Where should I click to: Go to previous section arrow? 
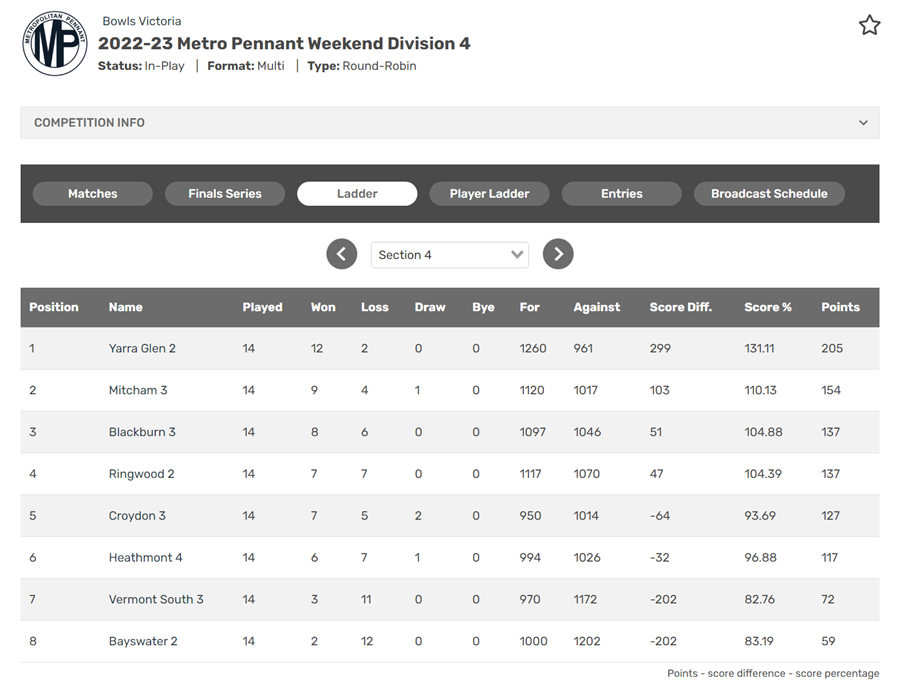341,254
